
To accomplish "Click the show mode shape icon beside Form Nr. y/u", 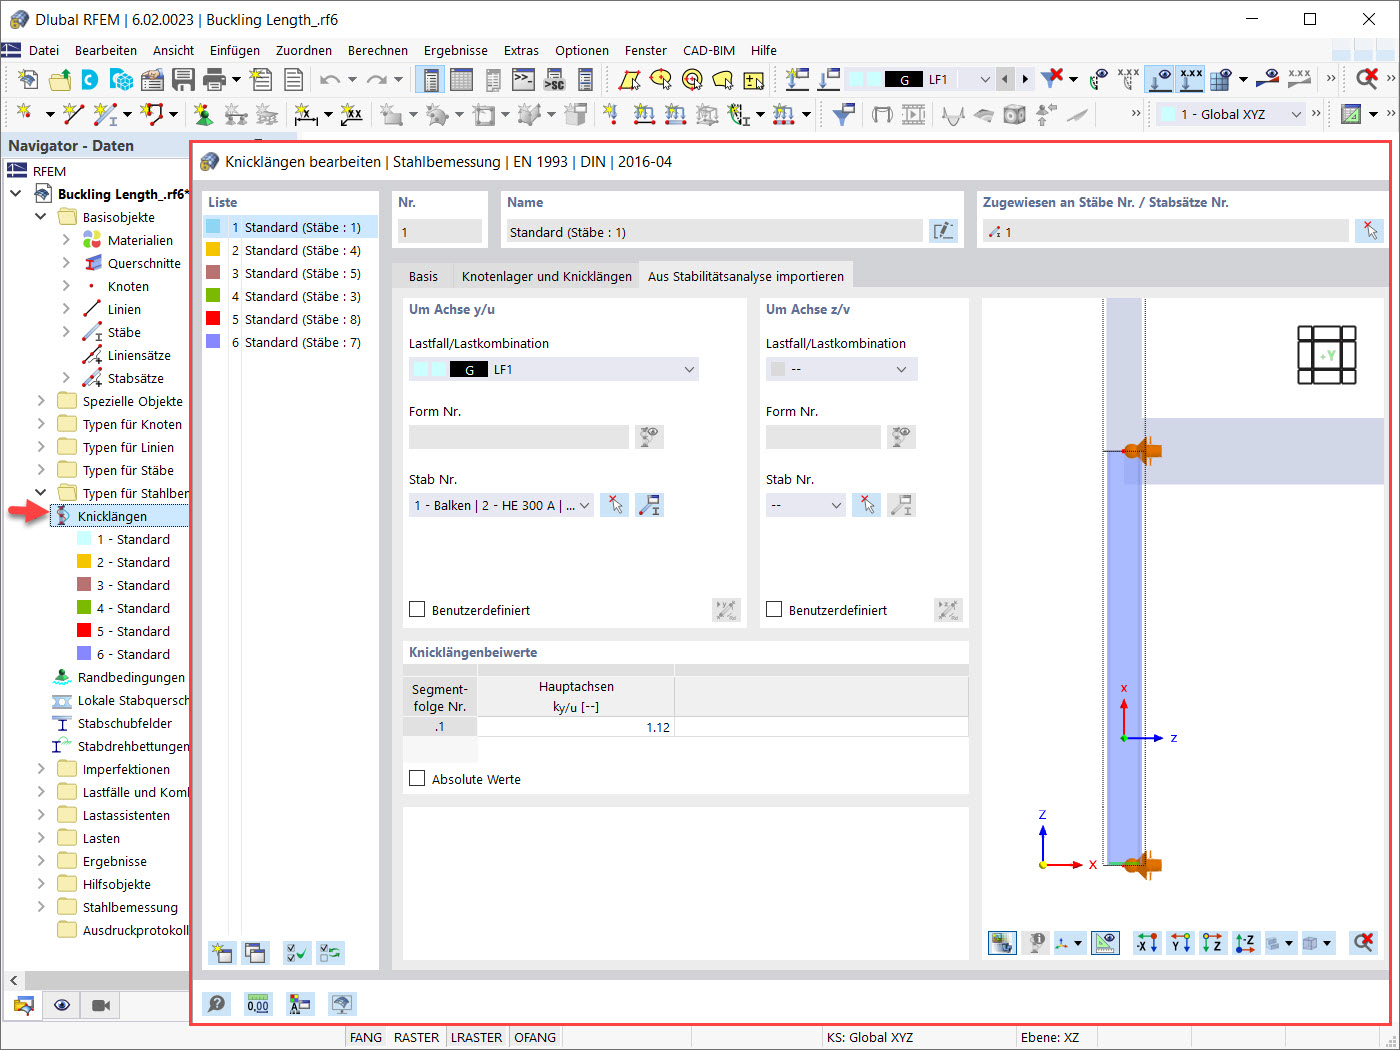I will [x=650, y=437].
